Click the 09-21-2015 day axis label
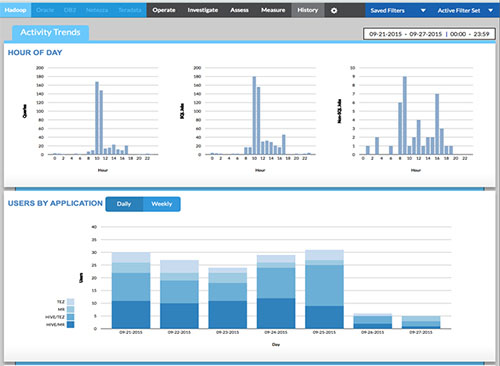This screenshot has height=366, width=500. 131,332
